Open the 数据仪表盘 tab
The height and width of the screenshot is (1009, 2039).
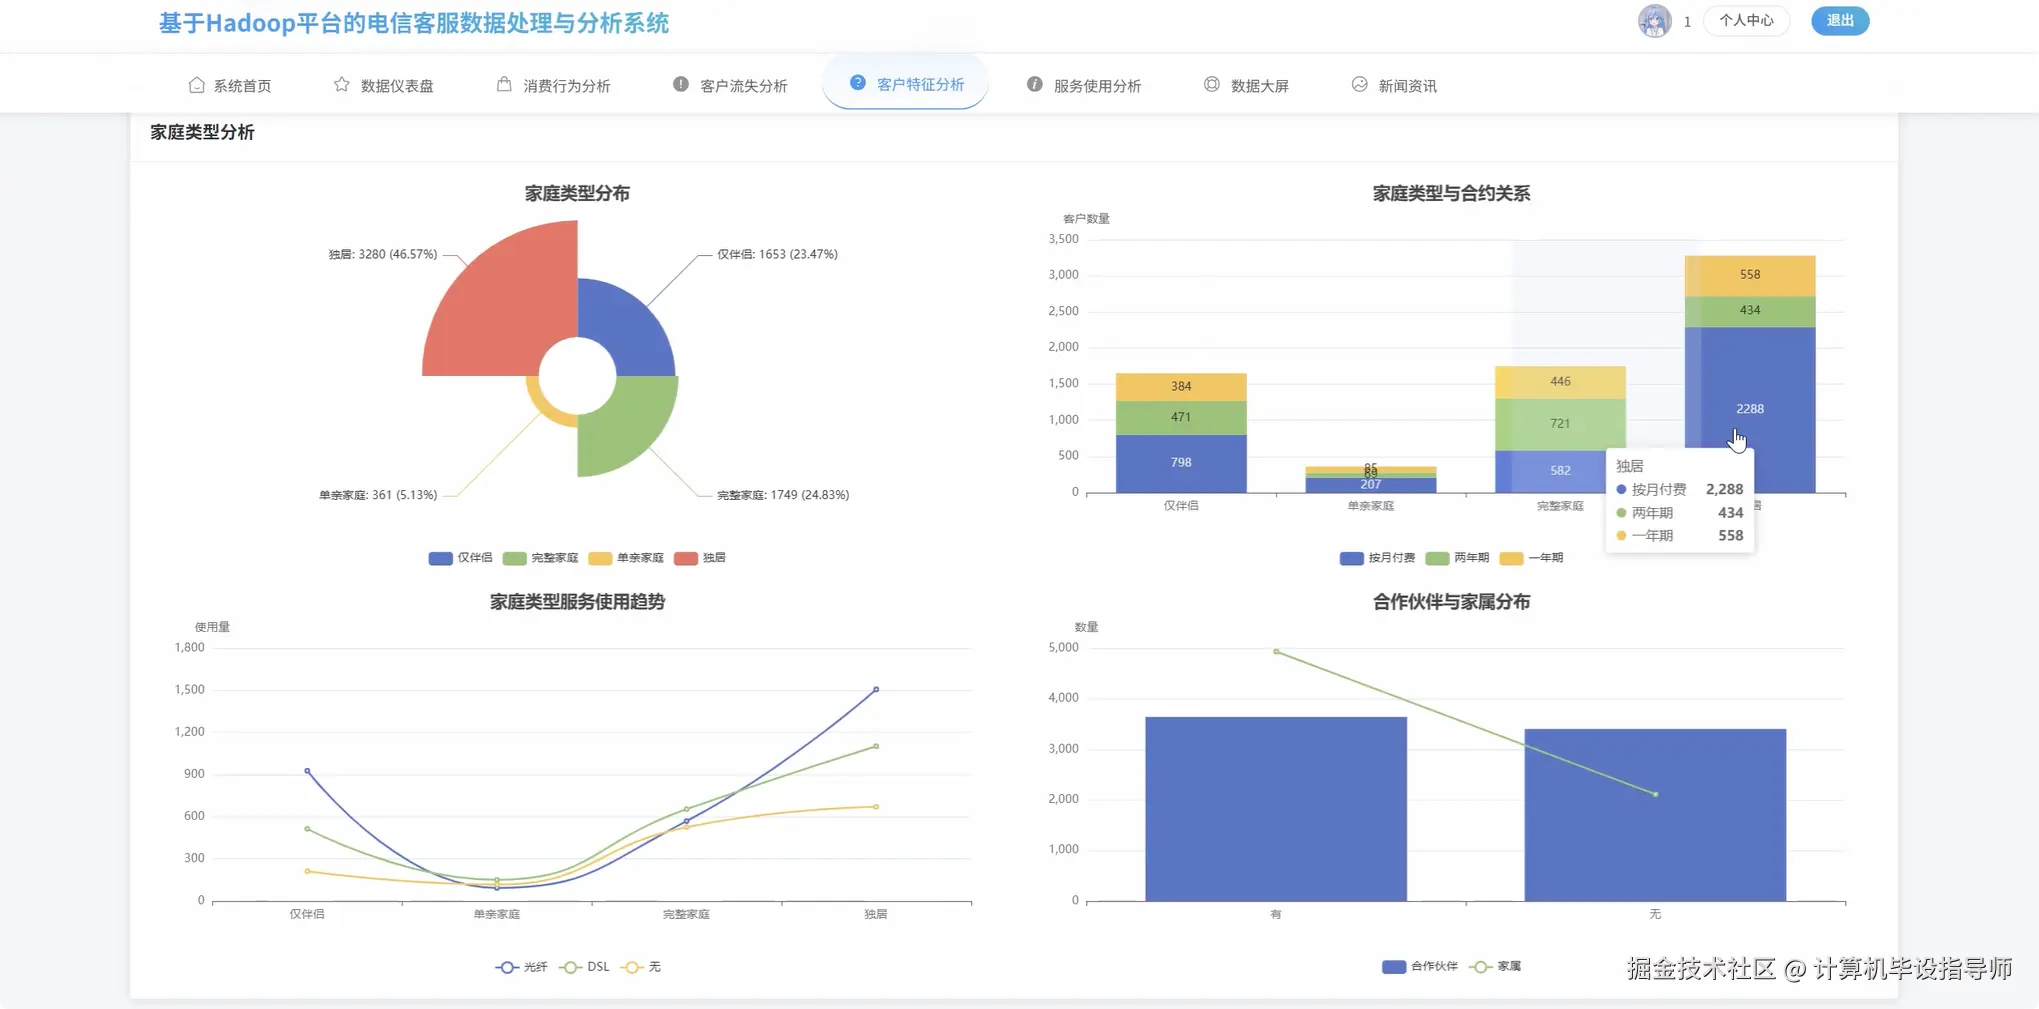(384, 85)
